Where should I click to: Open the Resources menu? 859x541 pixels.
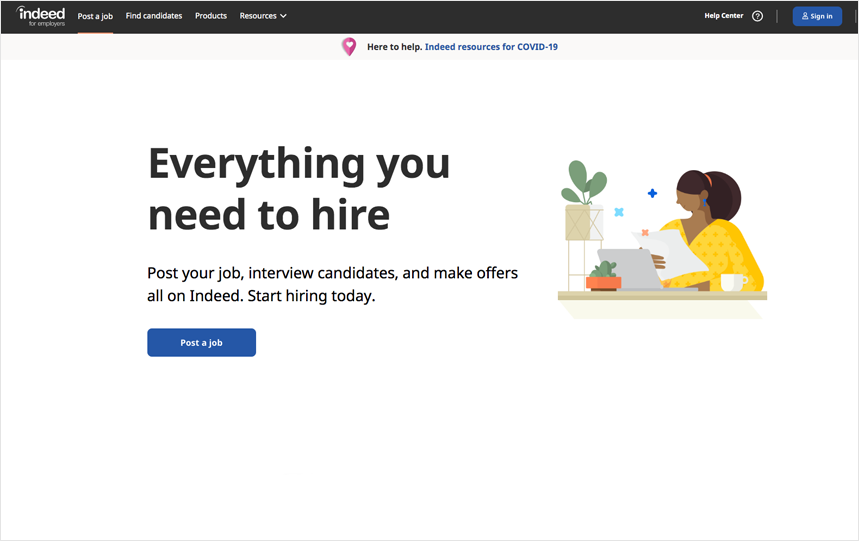click(263, 16)
